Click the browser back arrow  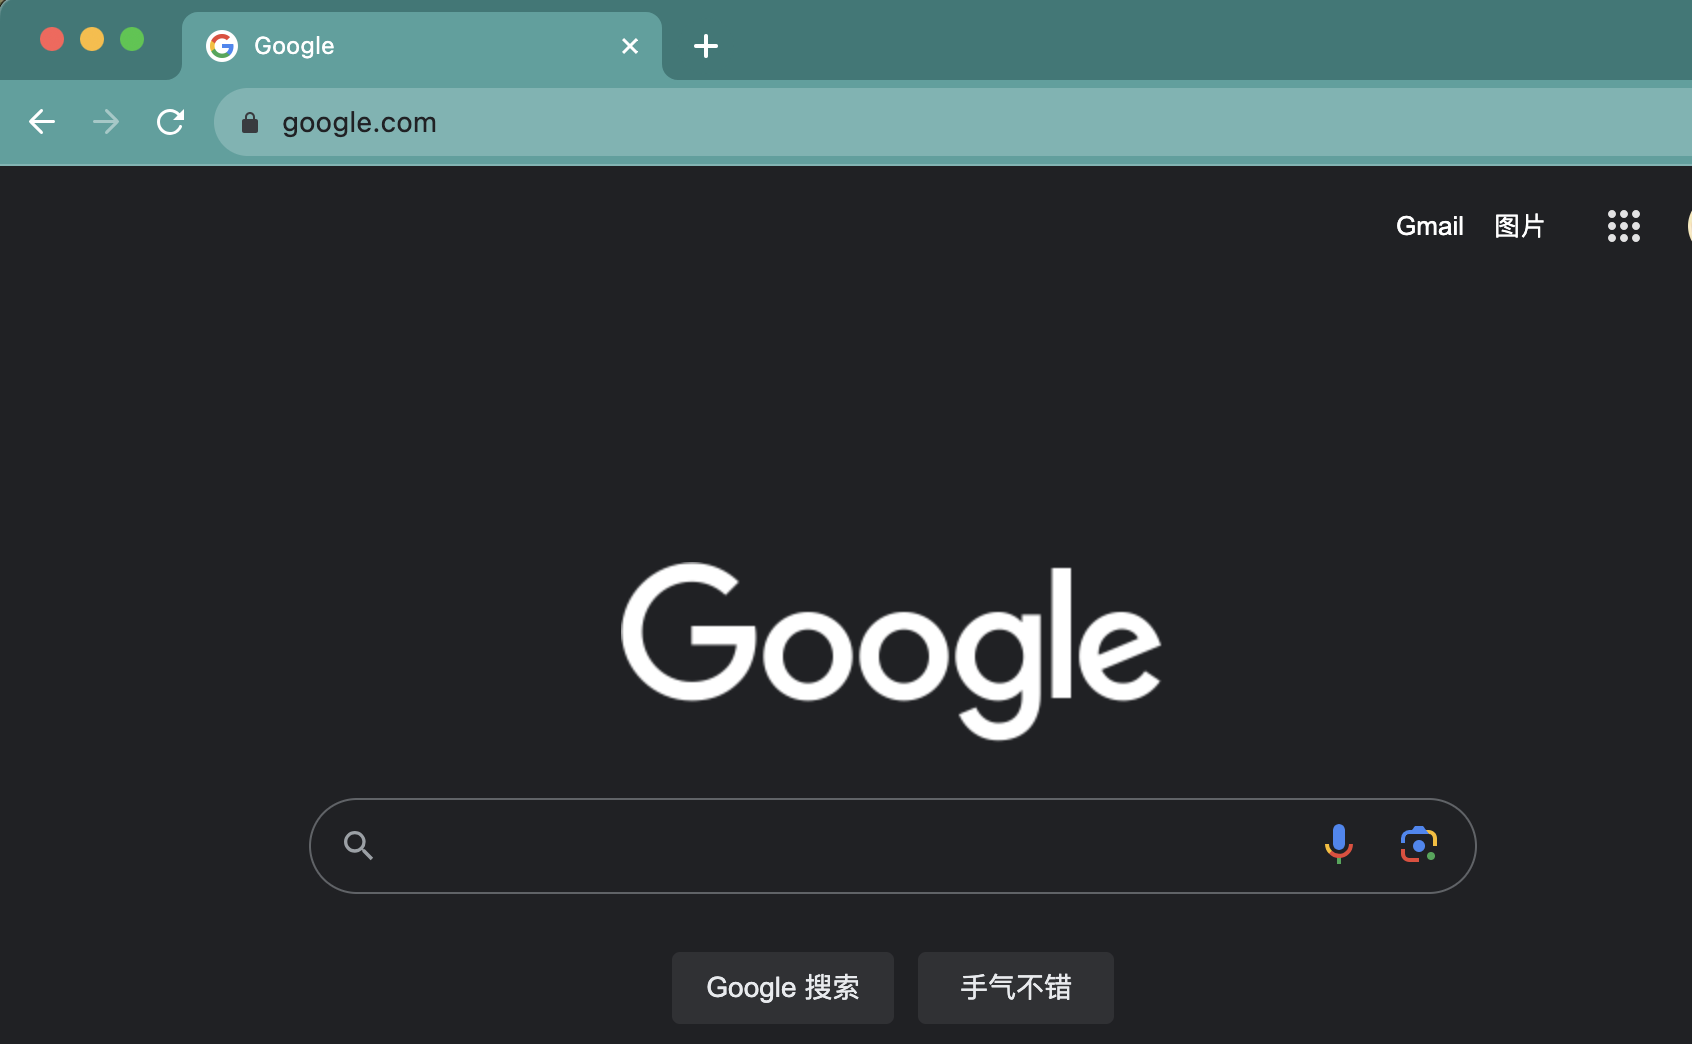[x=42, y=122]
